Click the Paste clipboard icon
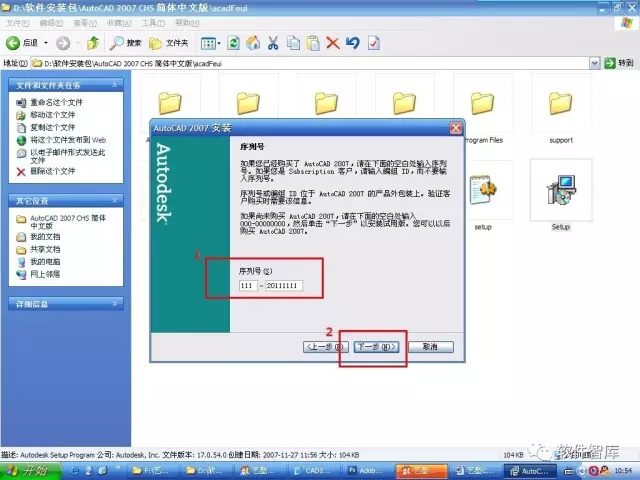 pos(313,42)
